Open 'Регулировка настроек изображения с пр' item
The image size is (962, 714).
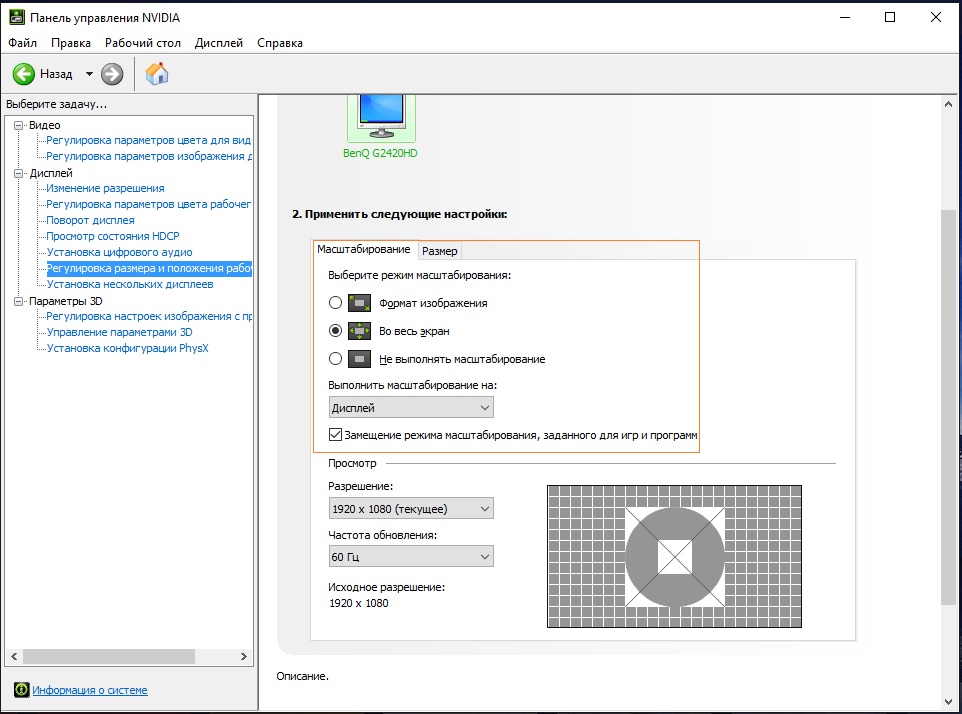coord(149,316)
